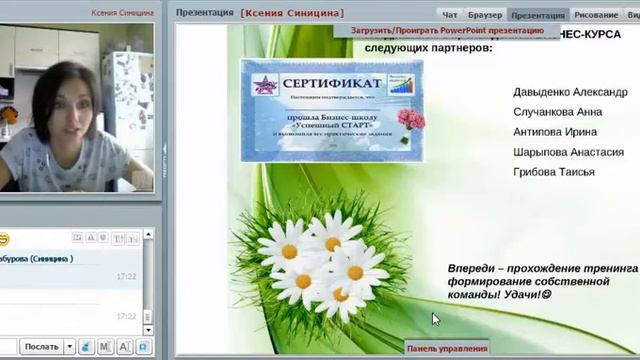This screenshot has height=360, width=640.
Task: Click the name Давыденко Александр
Action: (x=570, y=92)
